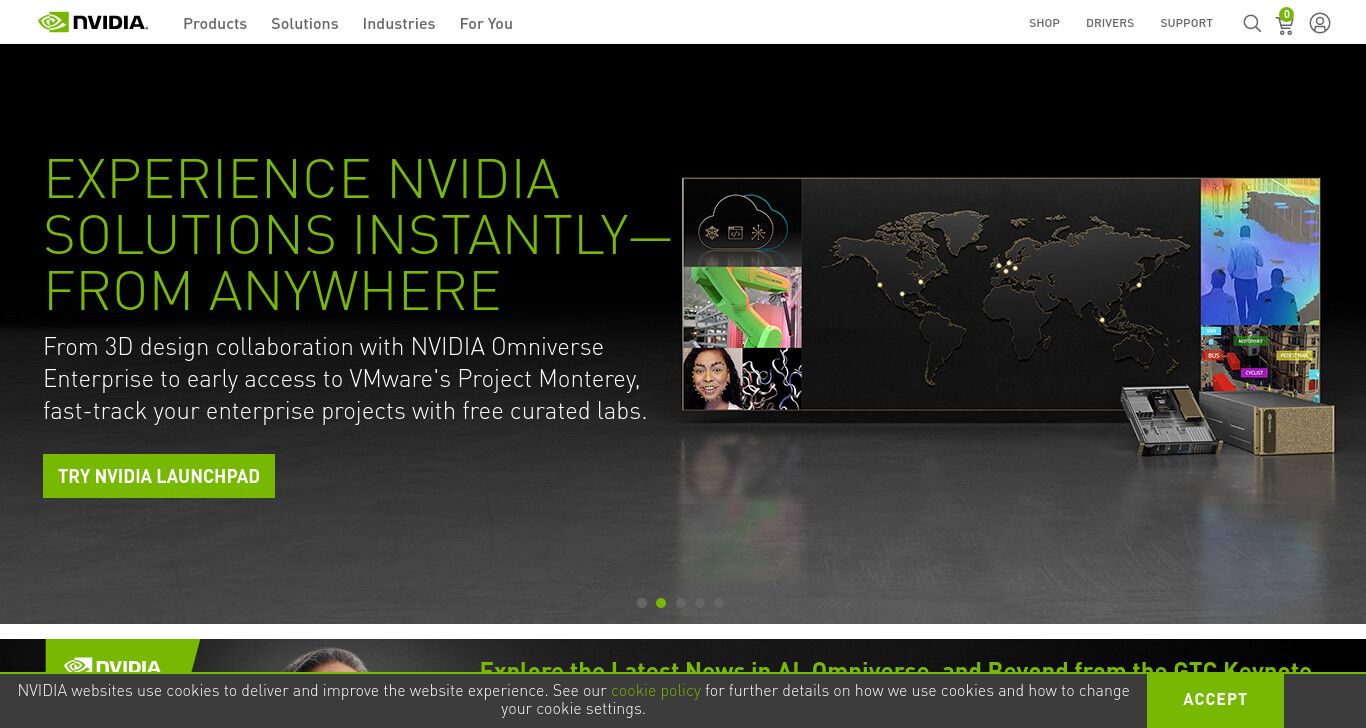Open the Industries menu
The width and height of the screenshot is (1366, 728).
(399, 23)
